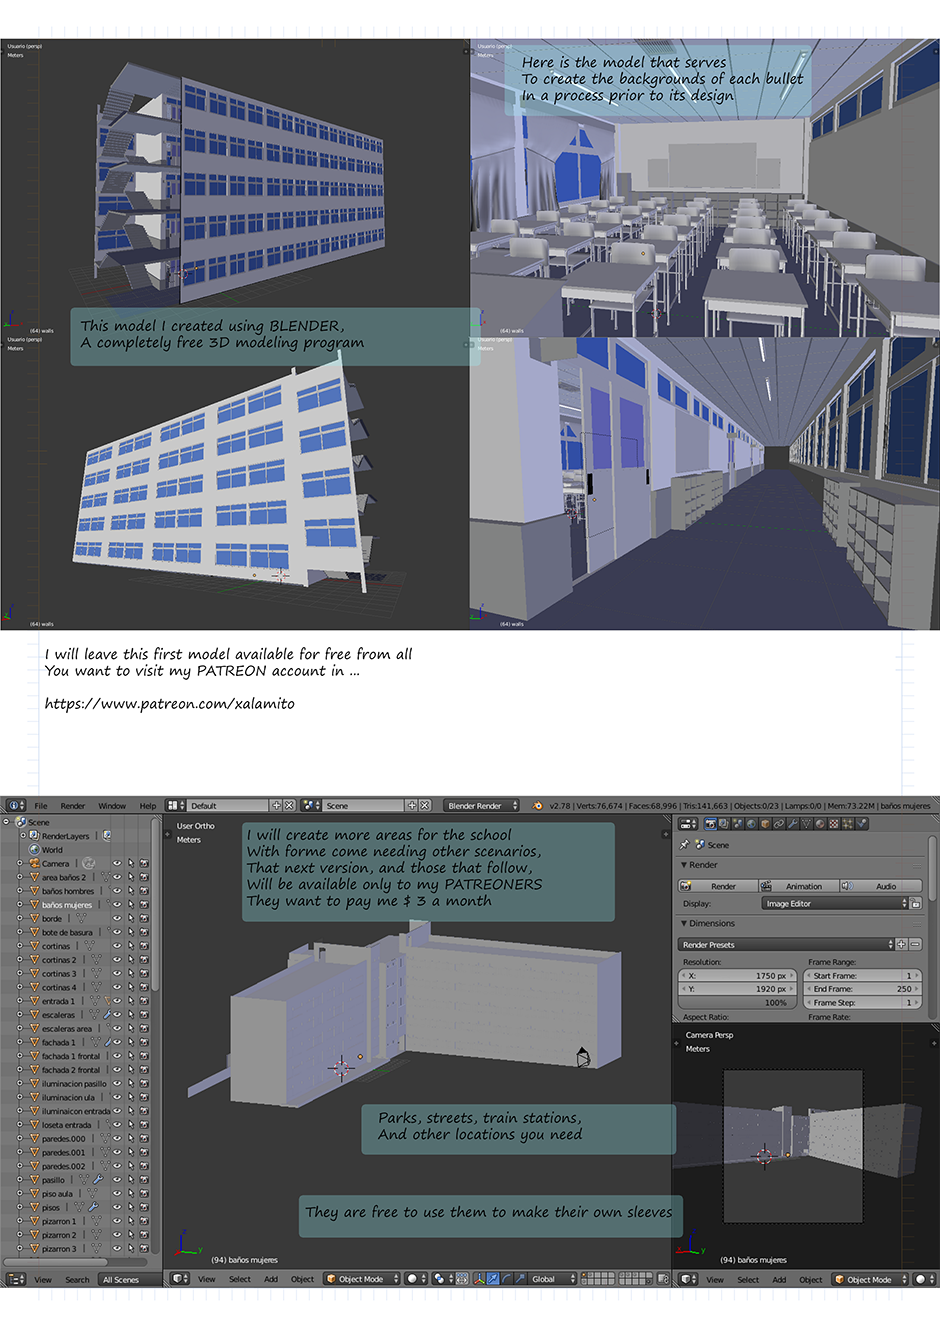
Task: Toggle visibility eye for Camera
Action: pos(117,863)
